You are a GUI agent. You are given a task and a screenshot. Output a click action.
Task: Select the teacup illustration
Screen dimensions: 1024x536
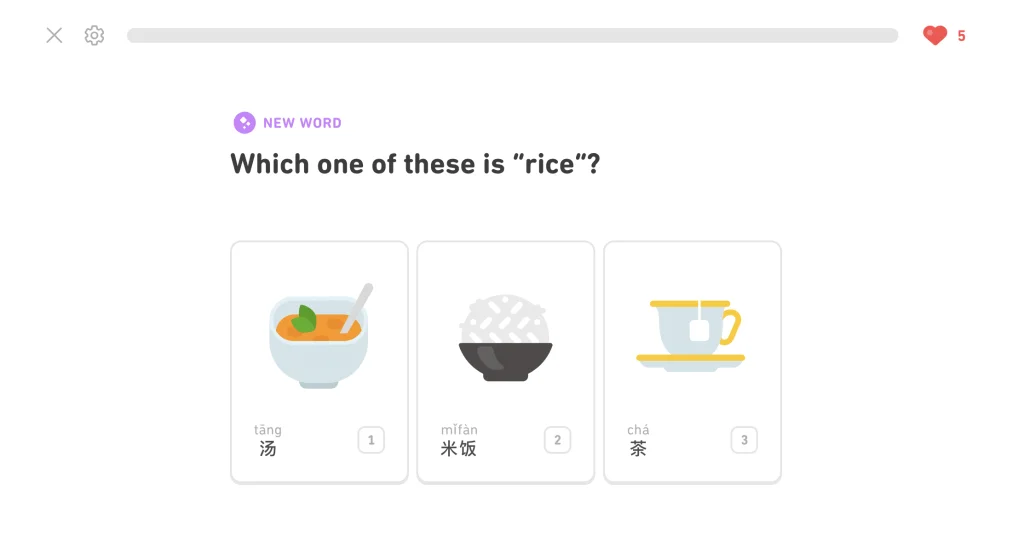691,334
